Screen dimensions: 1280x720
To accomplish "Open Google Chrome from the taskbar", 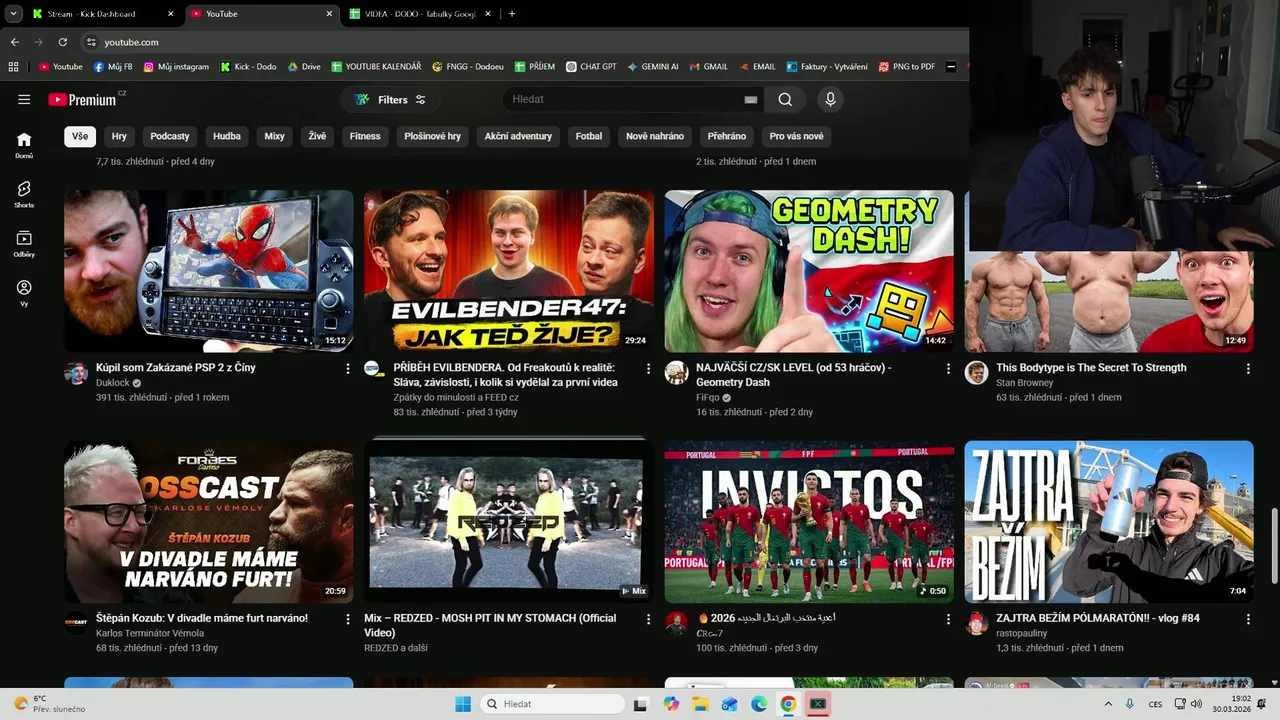I will click(788, 704).
